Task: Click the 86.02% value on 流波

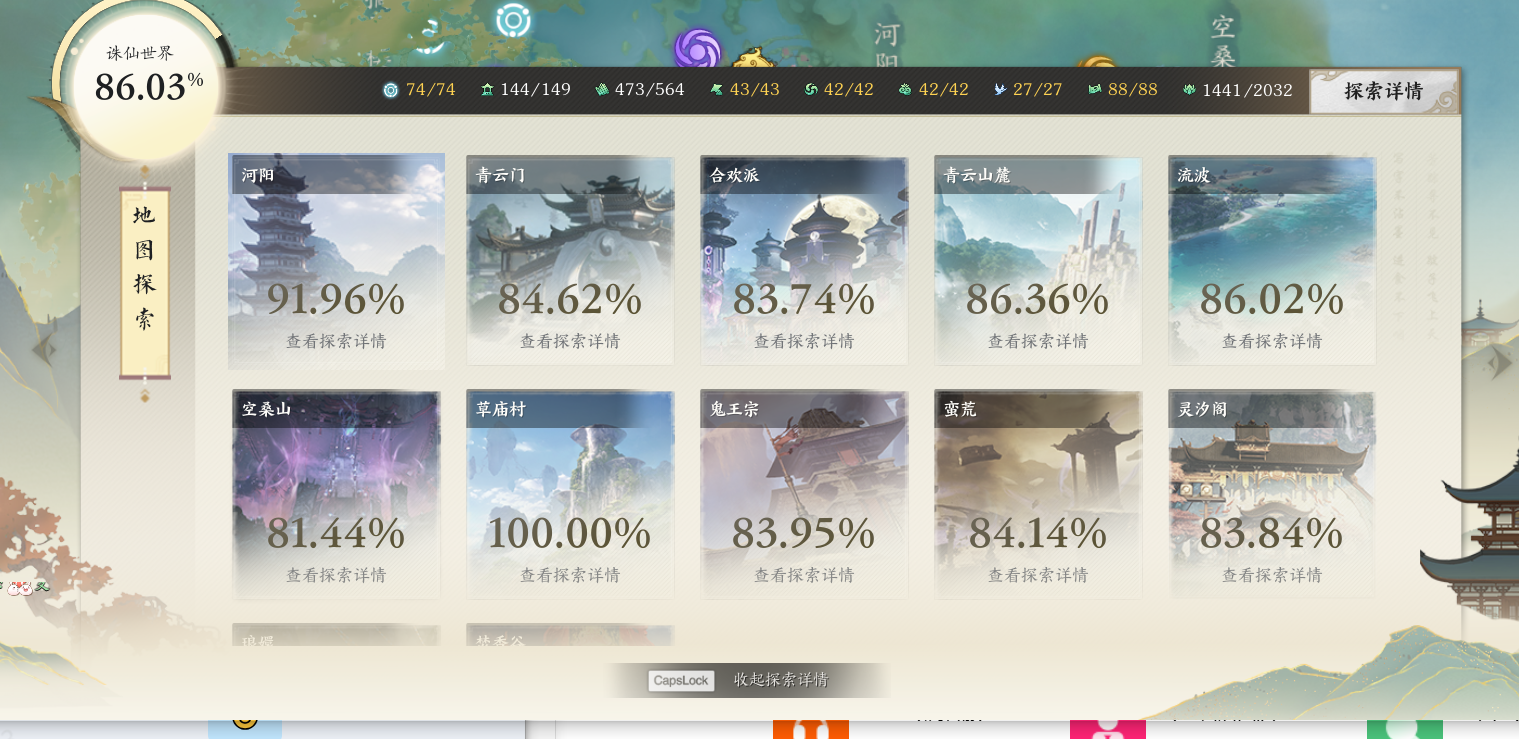Action: point(1272,299)
